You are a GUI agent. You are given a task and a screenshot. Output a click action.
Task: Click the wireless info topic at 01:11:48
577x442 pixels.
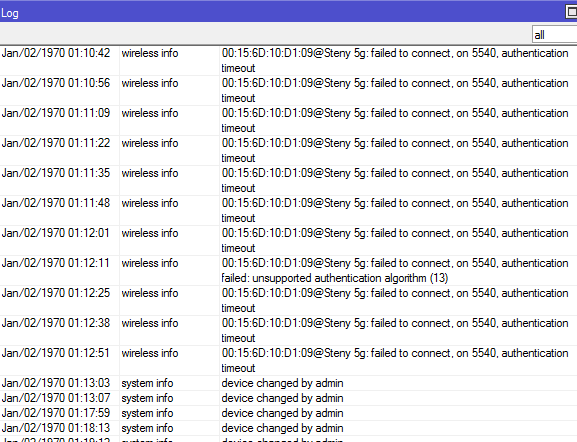(150, 203)
